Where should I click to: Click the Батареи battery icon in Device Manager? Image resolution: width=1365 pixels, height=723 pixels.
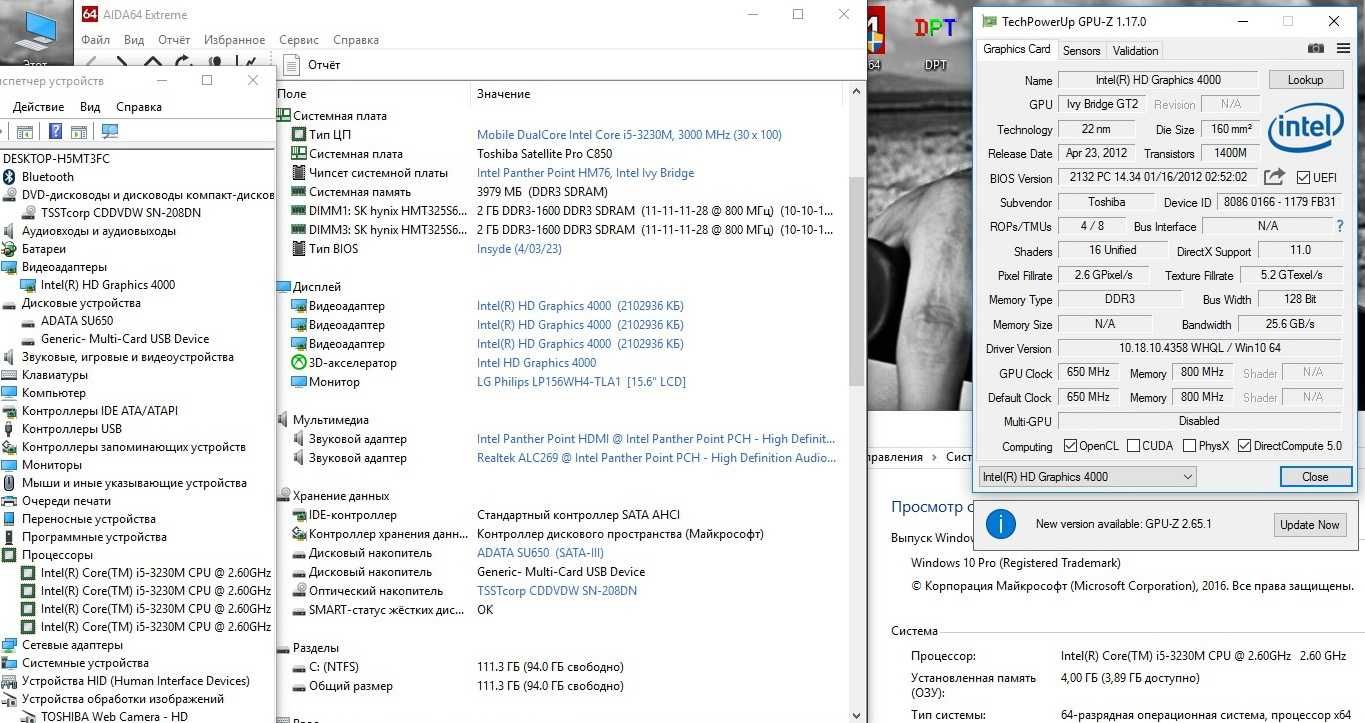coord(10,249)
